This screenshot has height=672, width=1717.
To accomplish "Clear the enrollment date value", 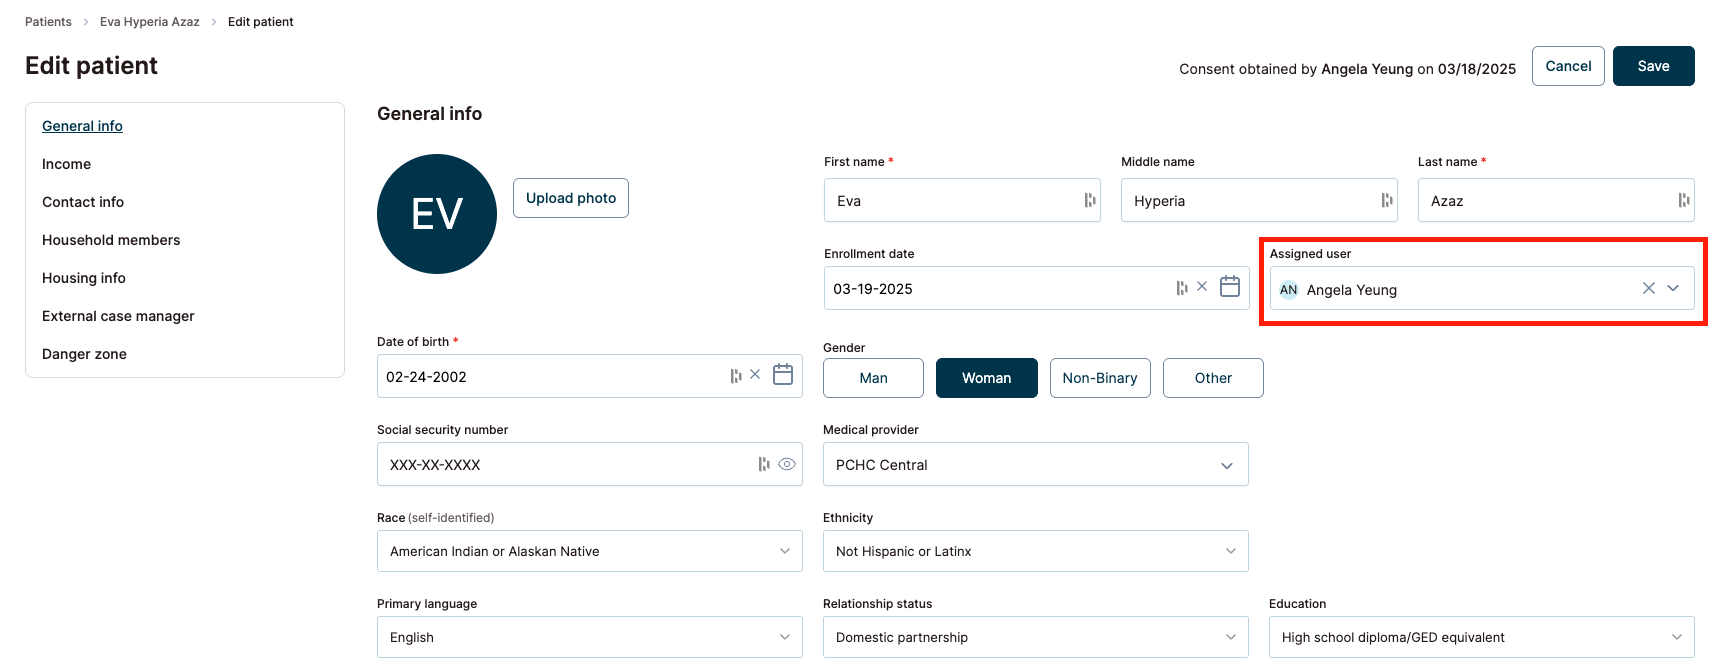I will [1202, 287].
